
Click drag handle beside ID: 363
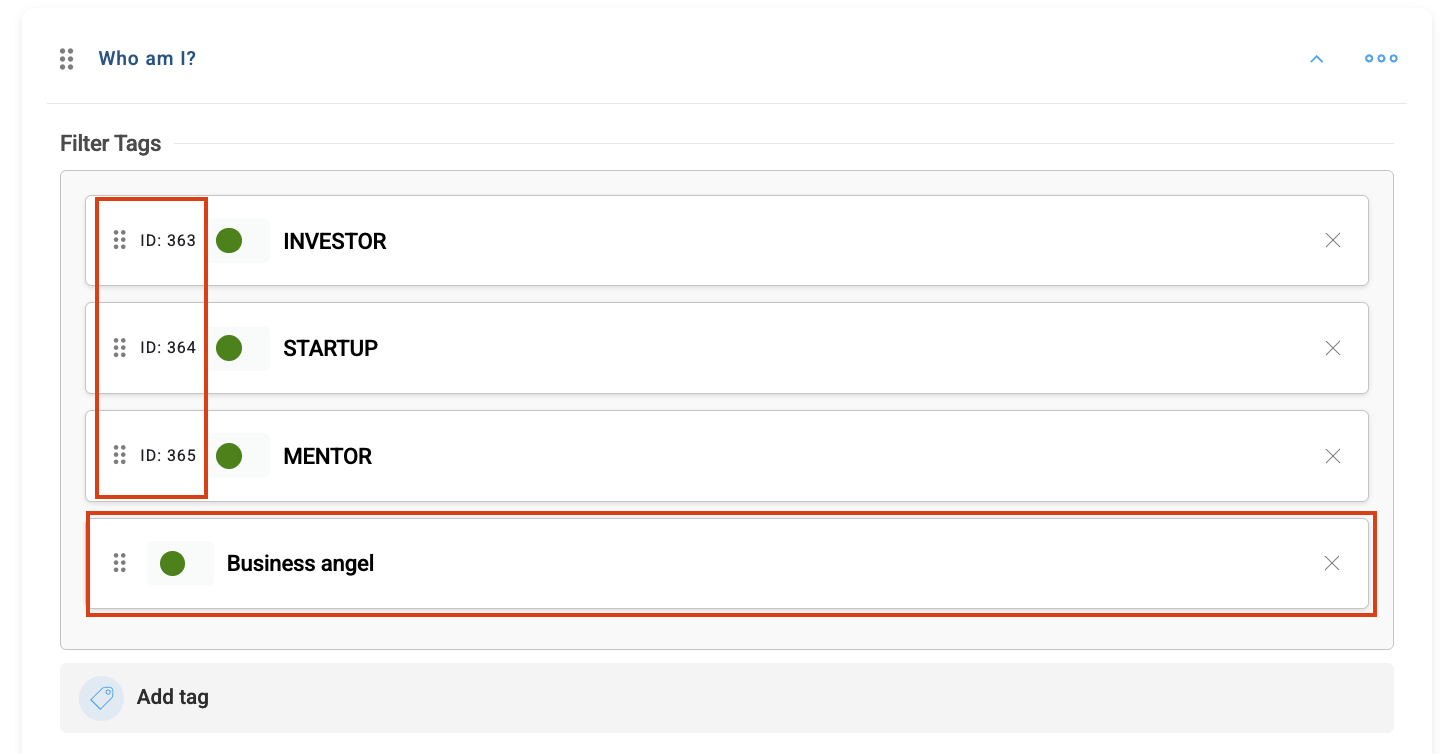tap(119, 240)
